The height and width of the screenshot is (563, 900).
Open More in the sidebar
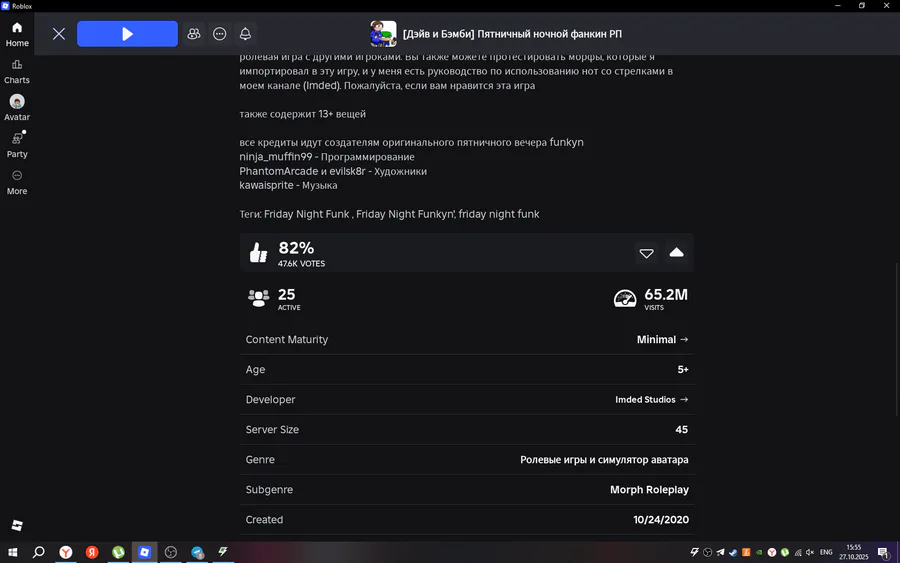[x=17, y=183]
